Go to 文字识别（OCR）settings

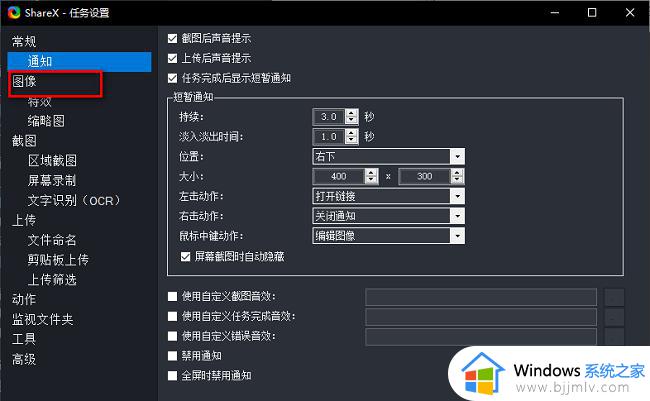pyautogui.click(x=74, y=200)
